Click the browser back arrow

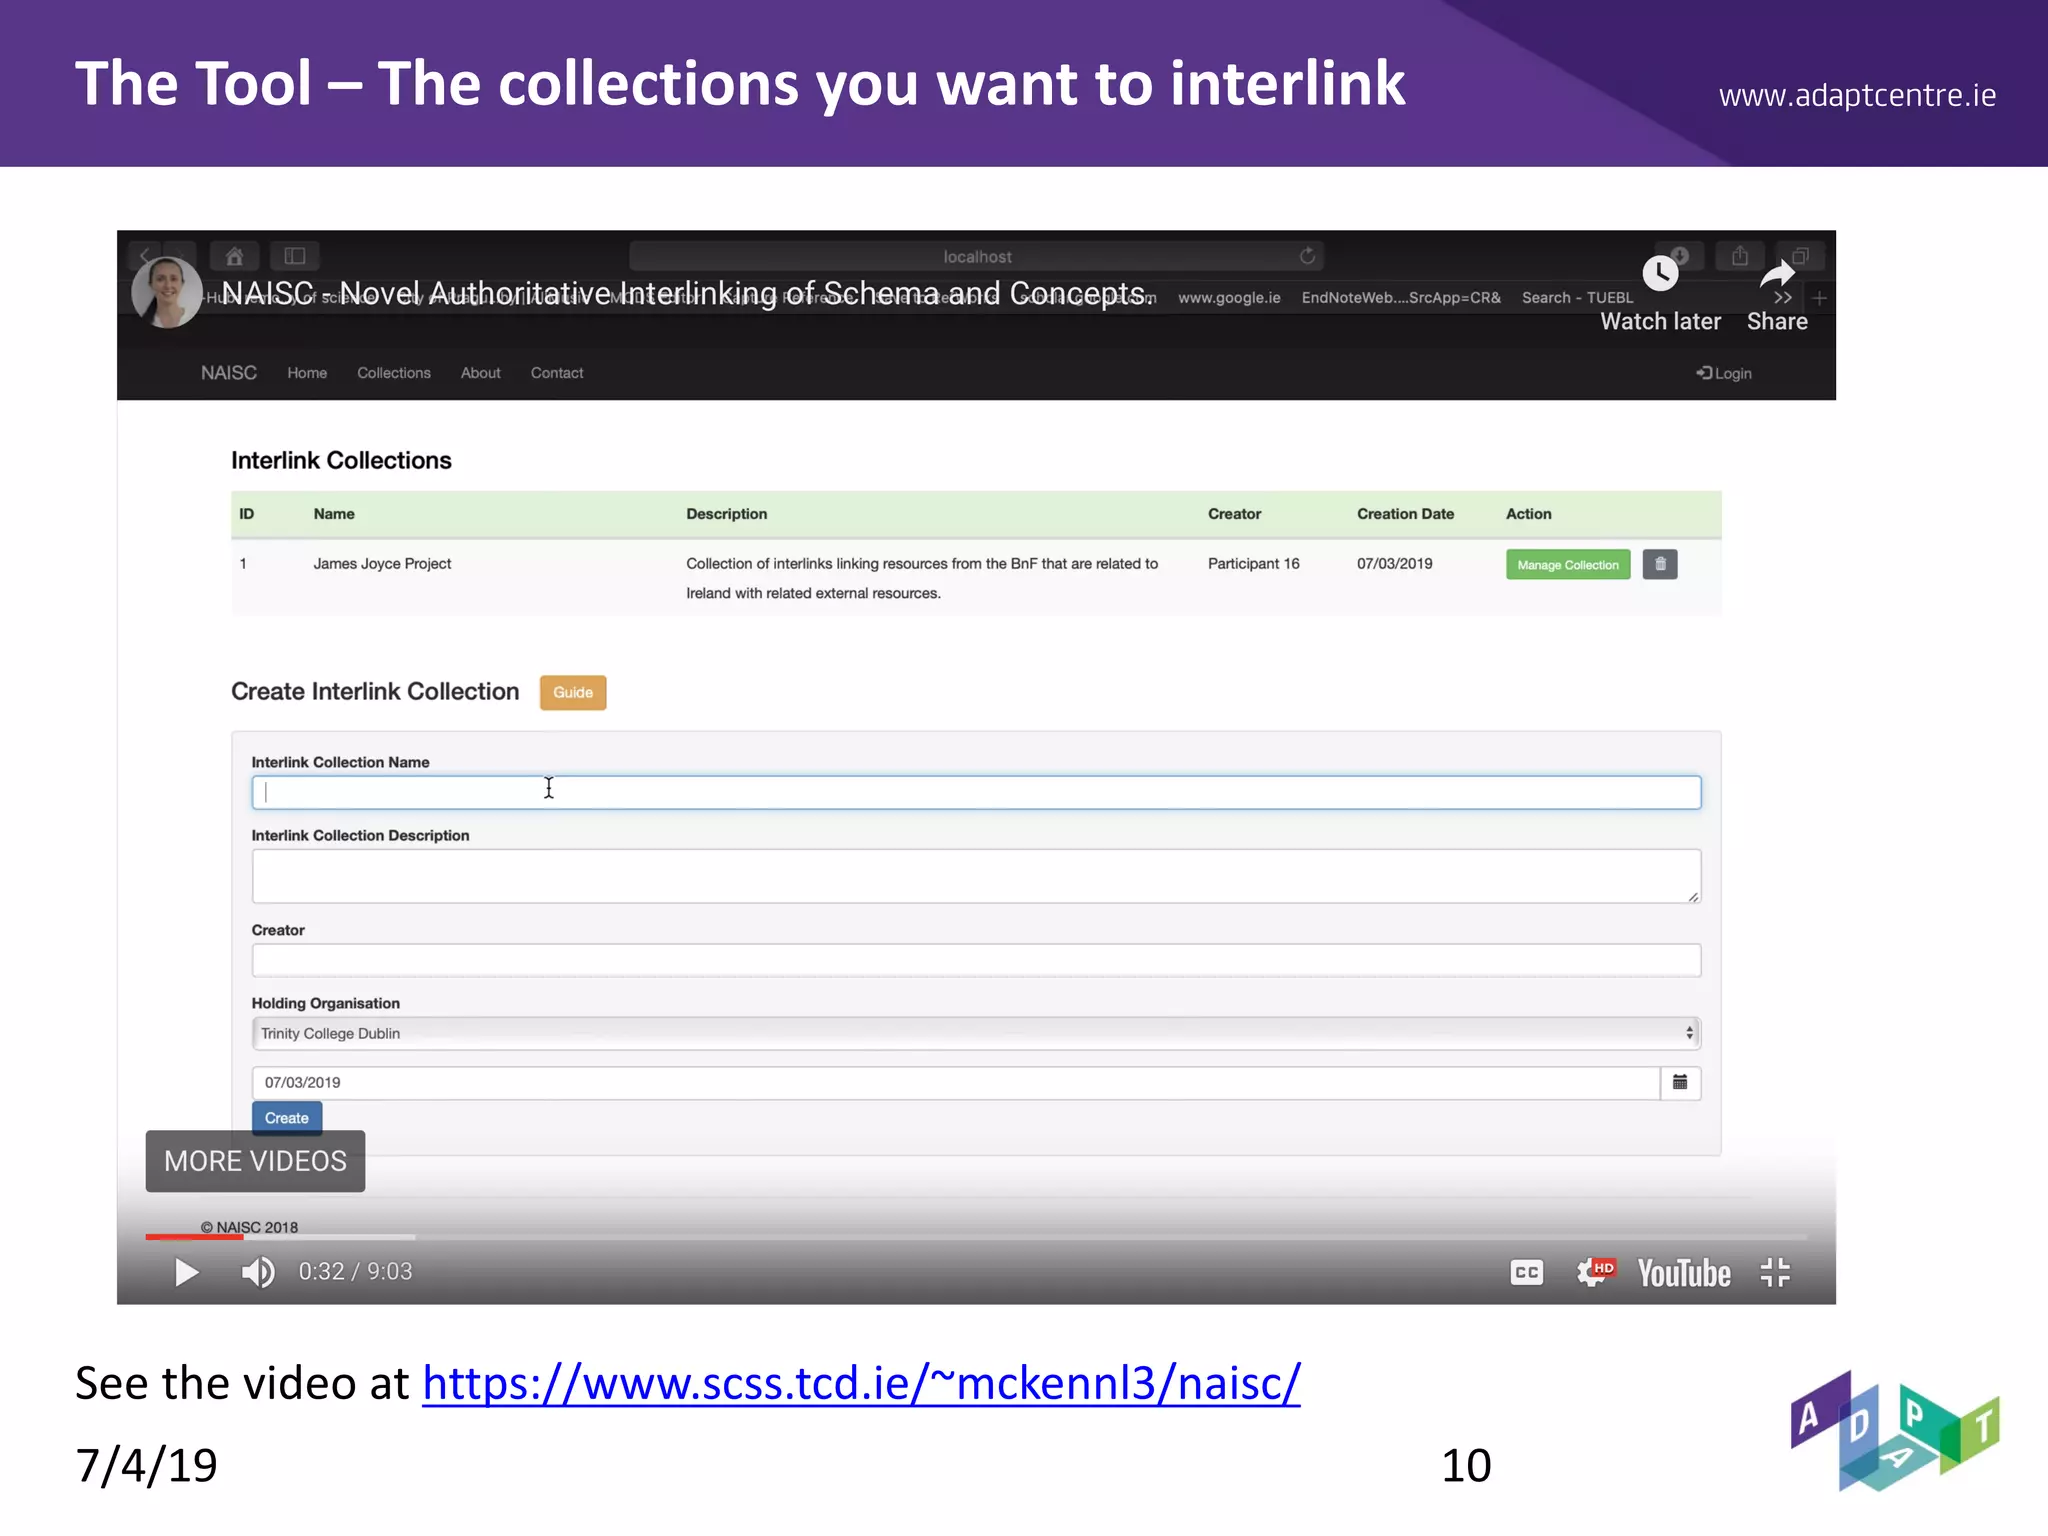146,256
